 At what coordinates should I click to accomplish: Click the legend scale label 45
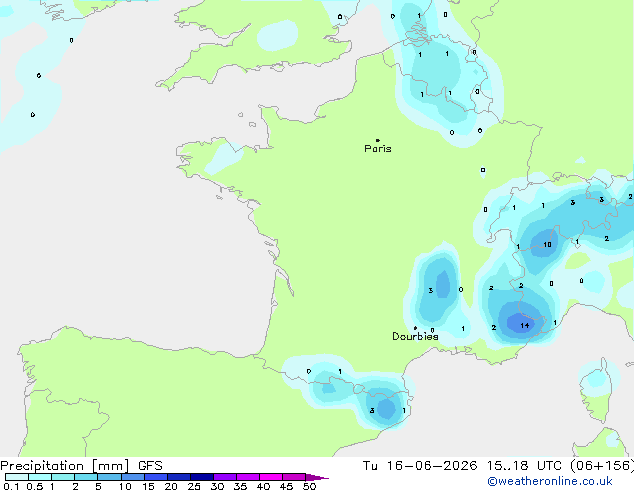(286, 486)
